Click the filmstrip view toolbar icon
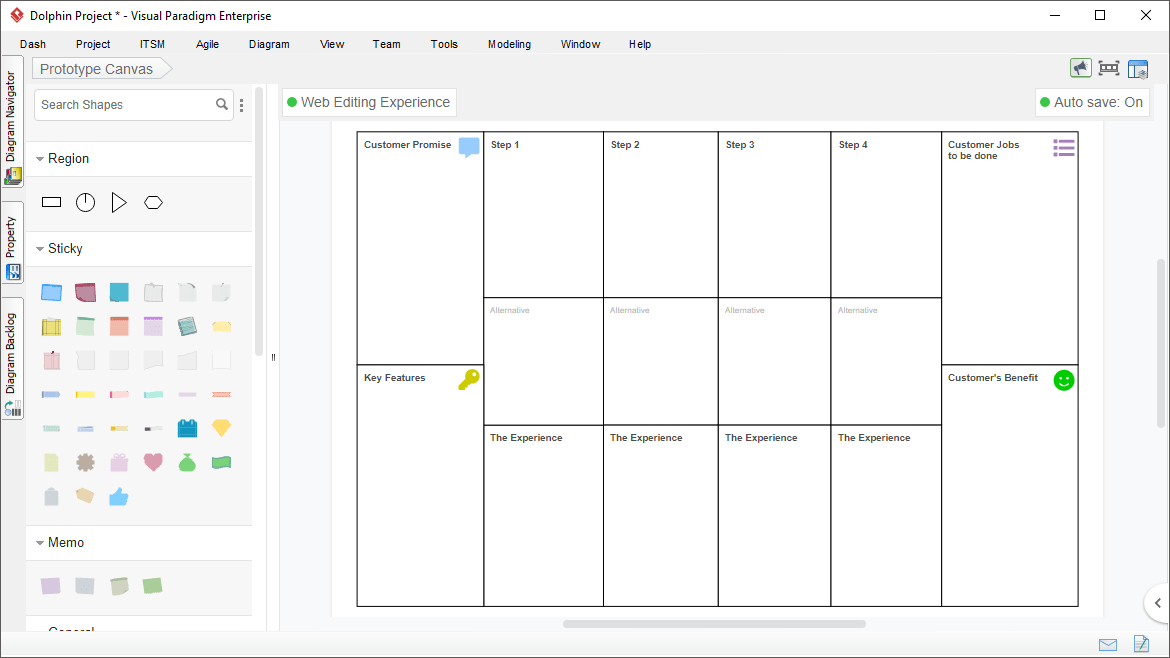Image resolution: width=1170 pixels, height=658 pixels. tap(1109, 67)
